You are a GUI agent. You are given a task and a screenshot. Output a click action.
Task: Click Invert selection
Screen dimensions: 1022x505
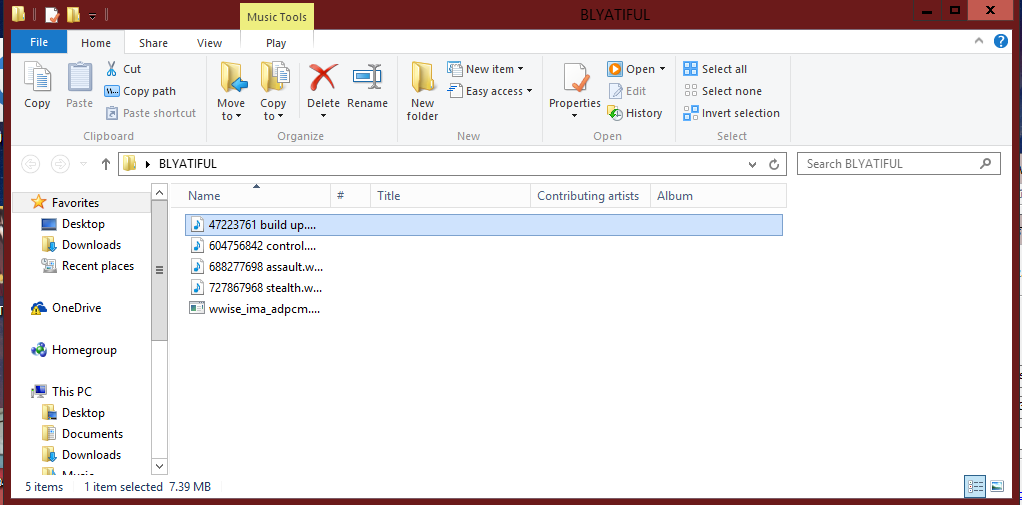(x=731, y=113)
